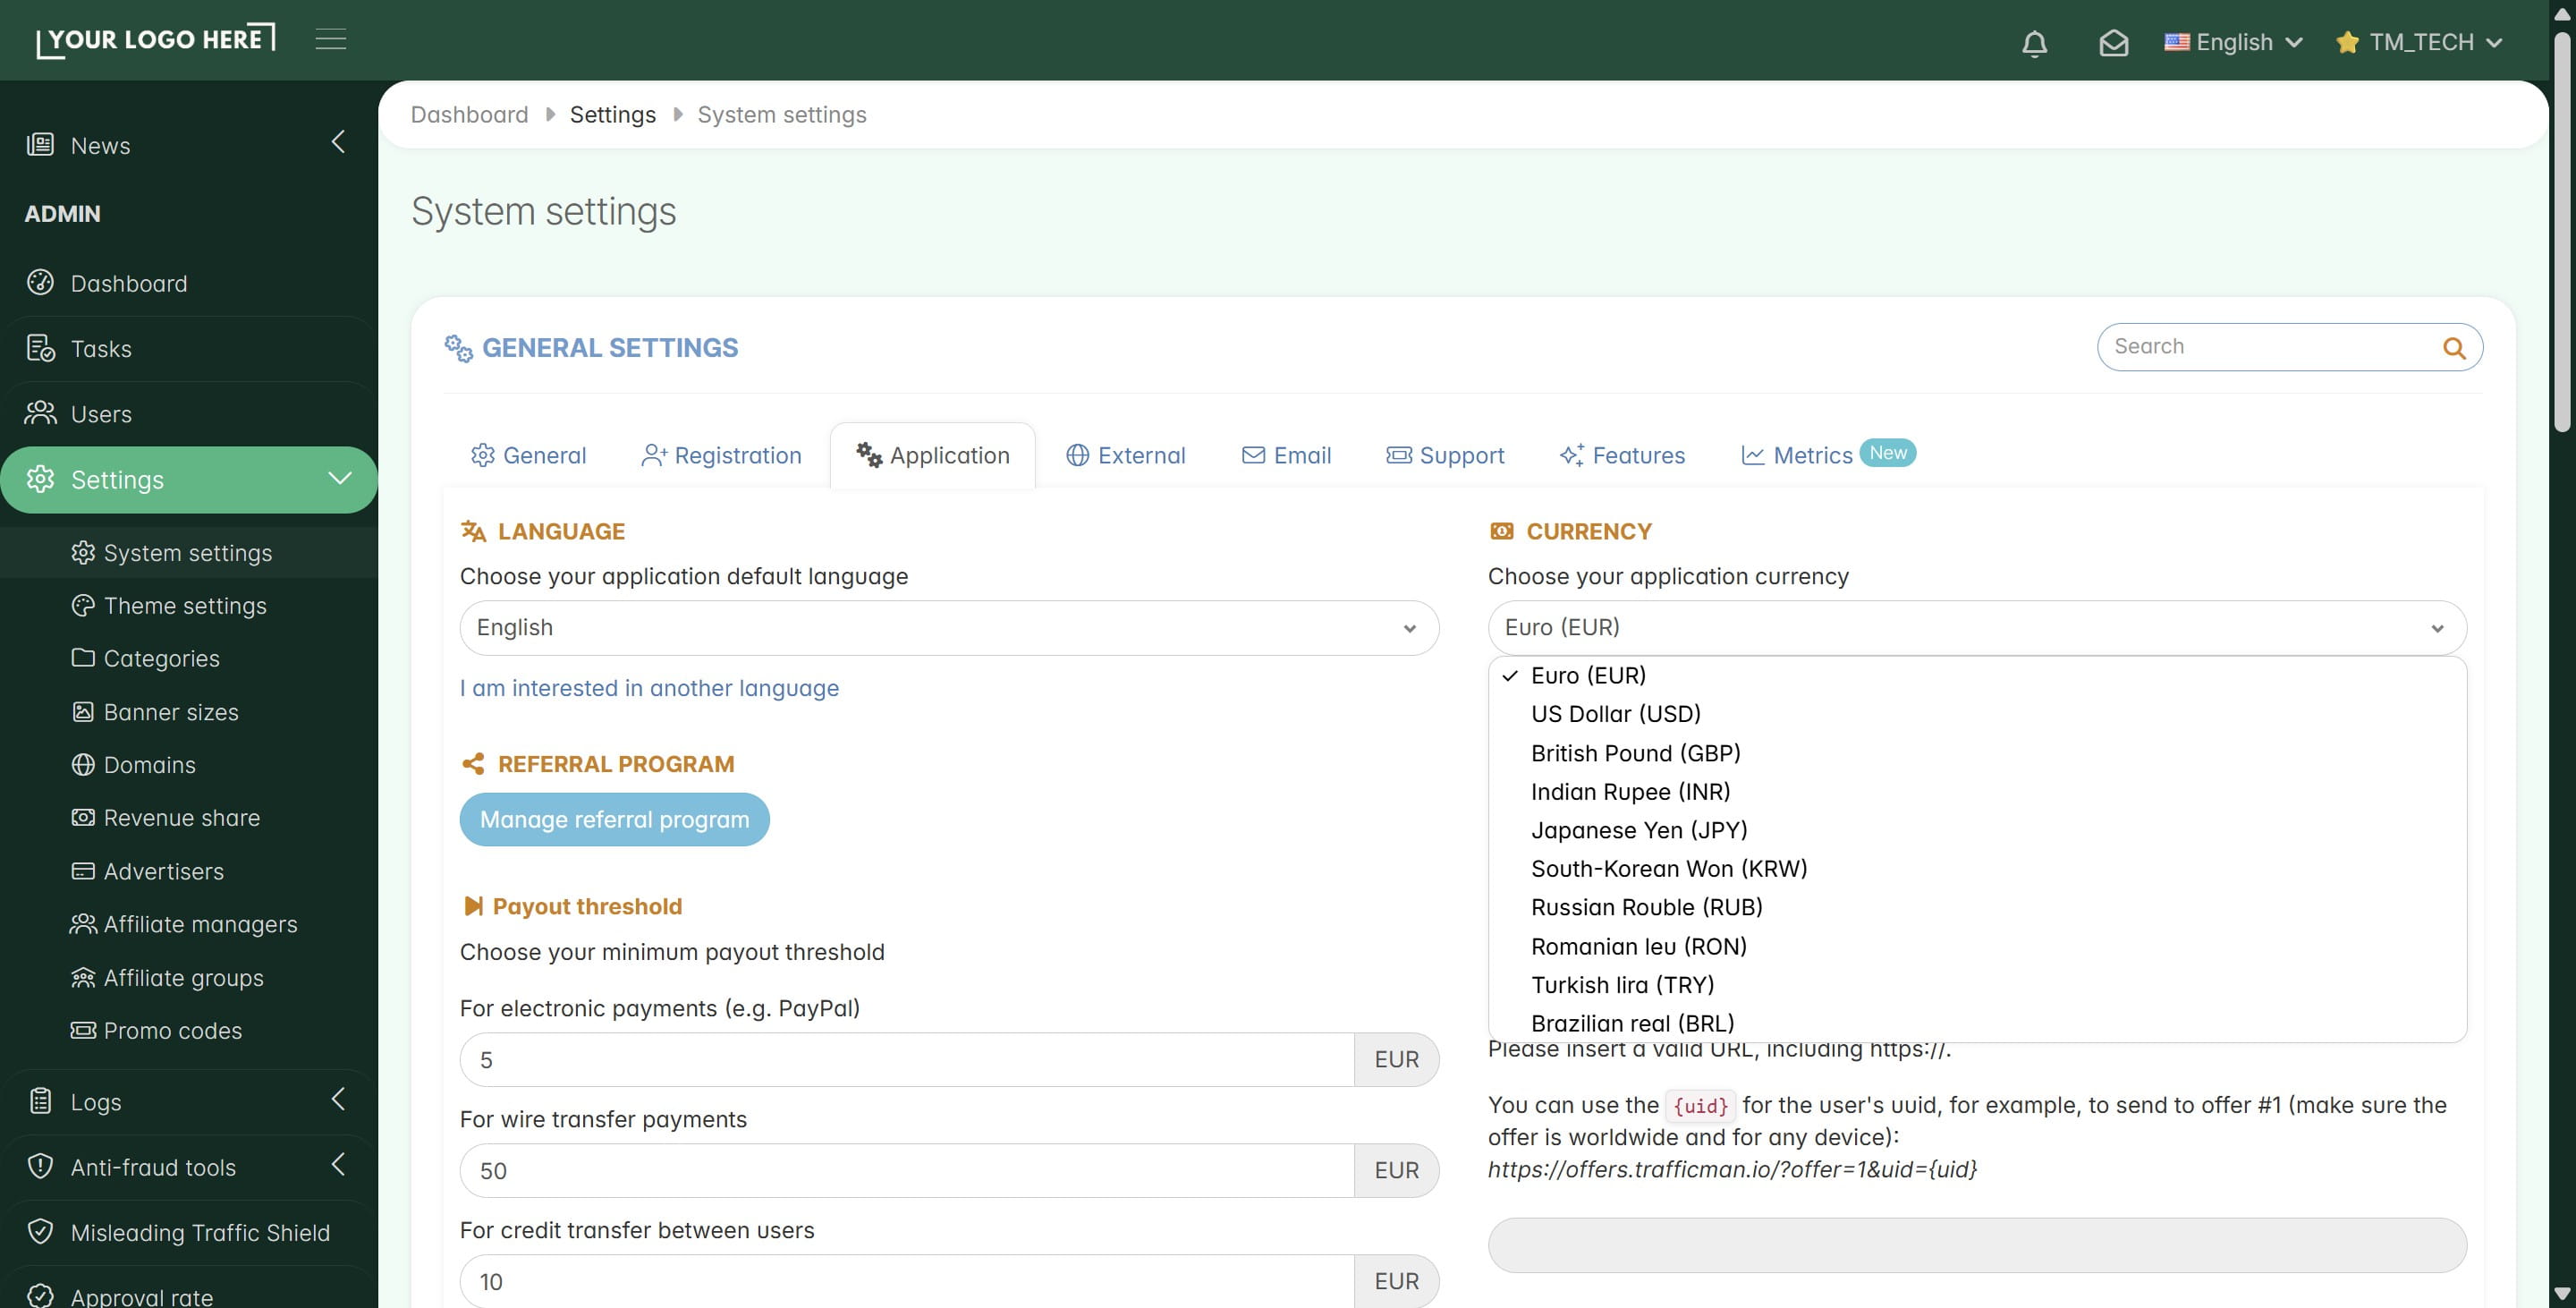Screen dimensions: 2576x1308
Task: Switch to the Email tab
Action: [1286, 455]
